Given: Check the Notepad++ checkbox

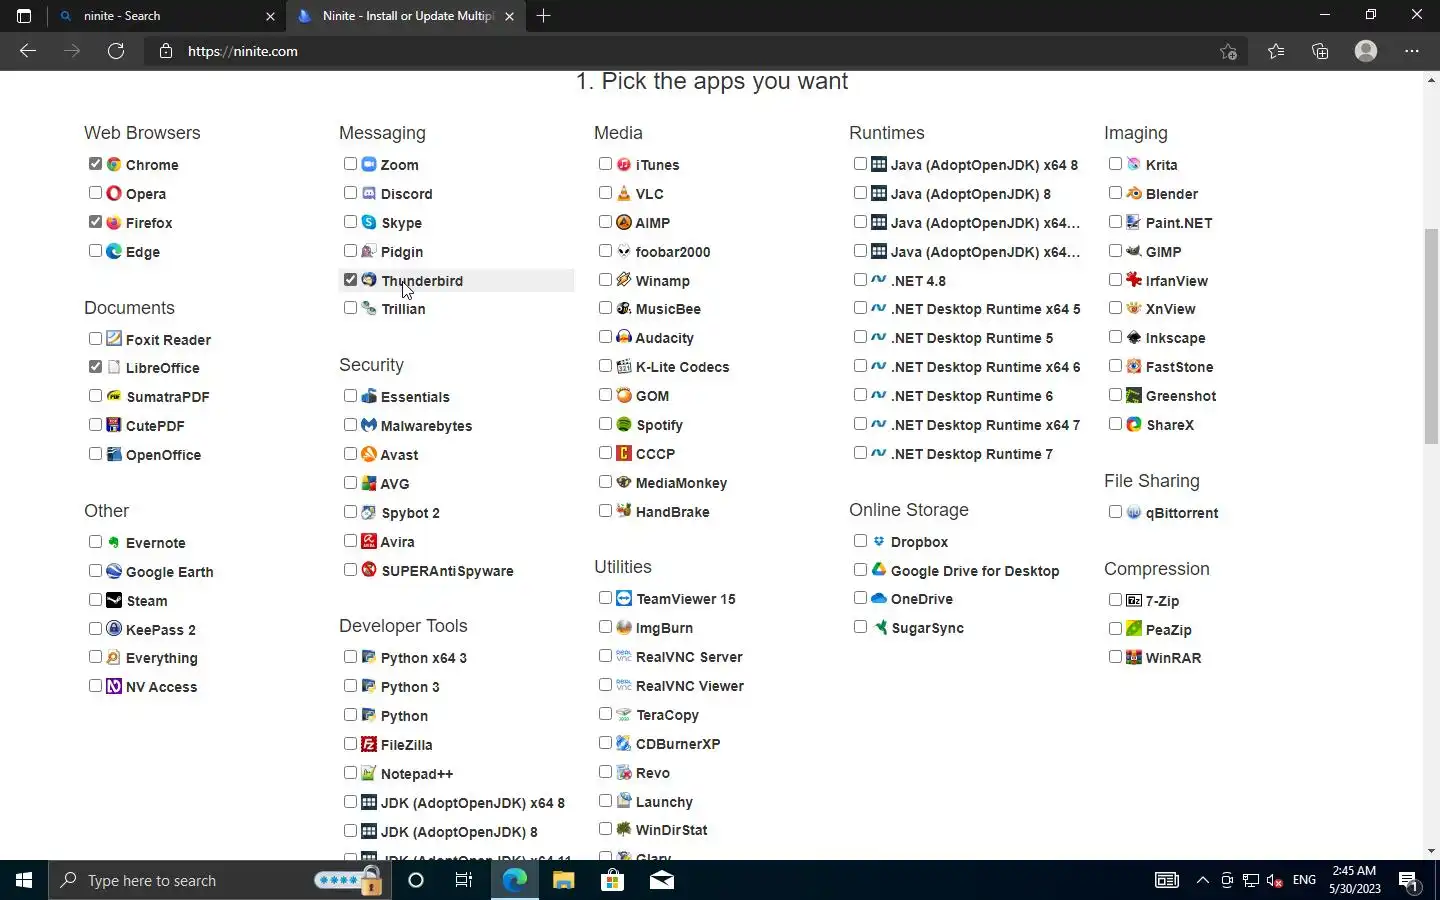Looking at the screenshot, I should [x=350, y=773].
